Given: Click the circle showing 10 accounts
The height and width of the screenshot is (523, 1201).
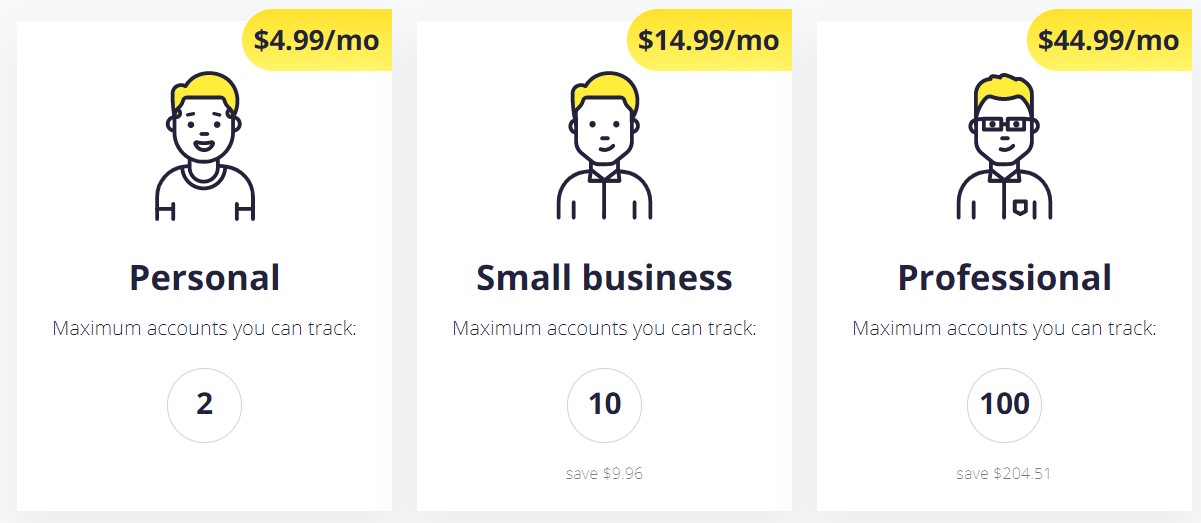Looking at the screenshot, I should pos(605,405).
